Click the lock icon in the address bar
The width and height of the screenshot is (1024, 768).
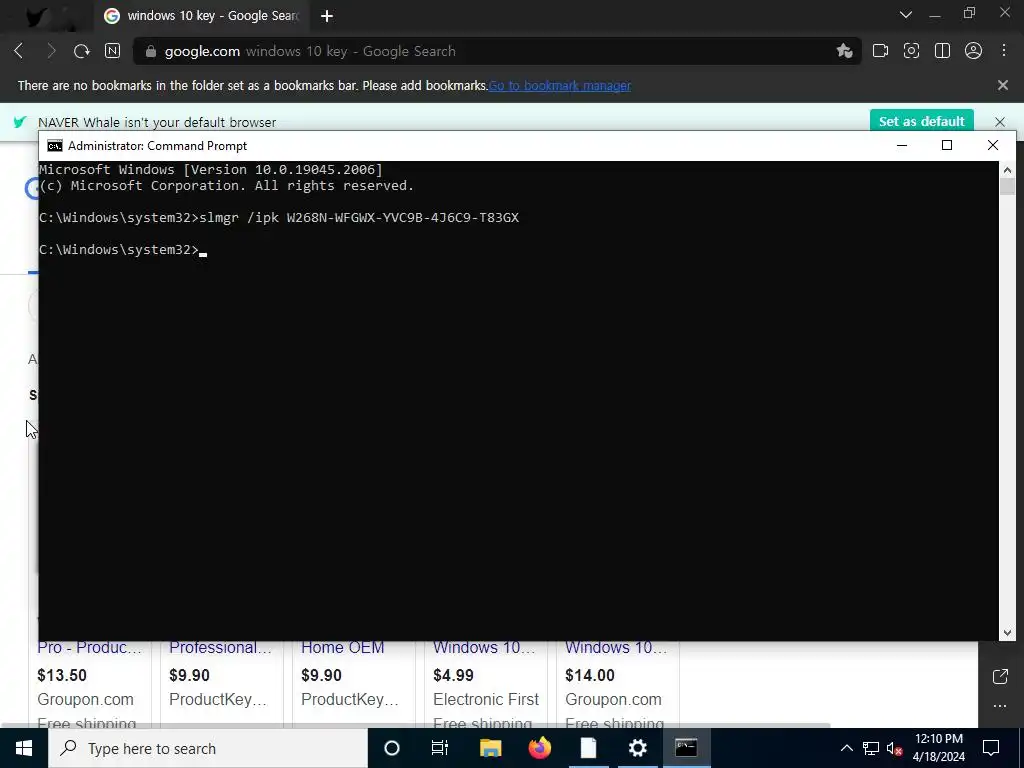[x=151, y=52]
